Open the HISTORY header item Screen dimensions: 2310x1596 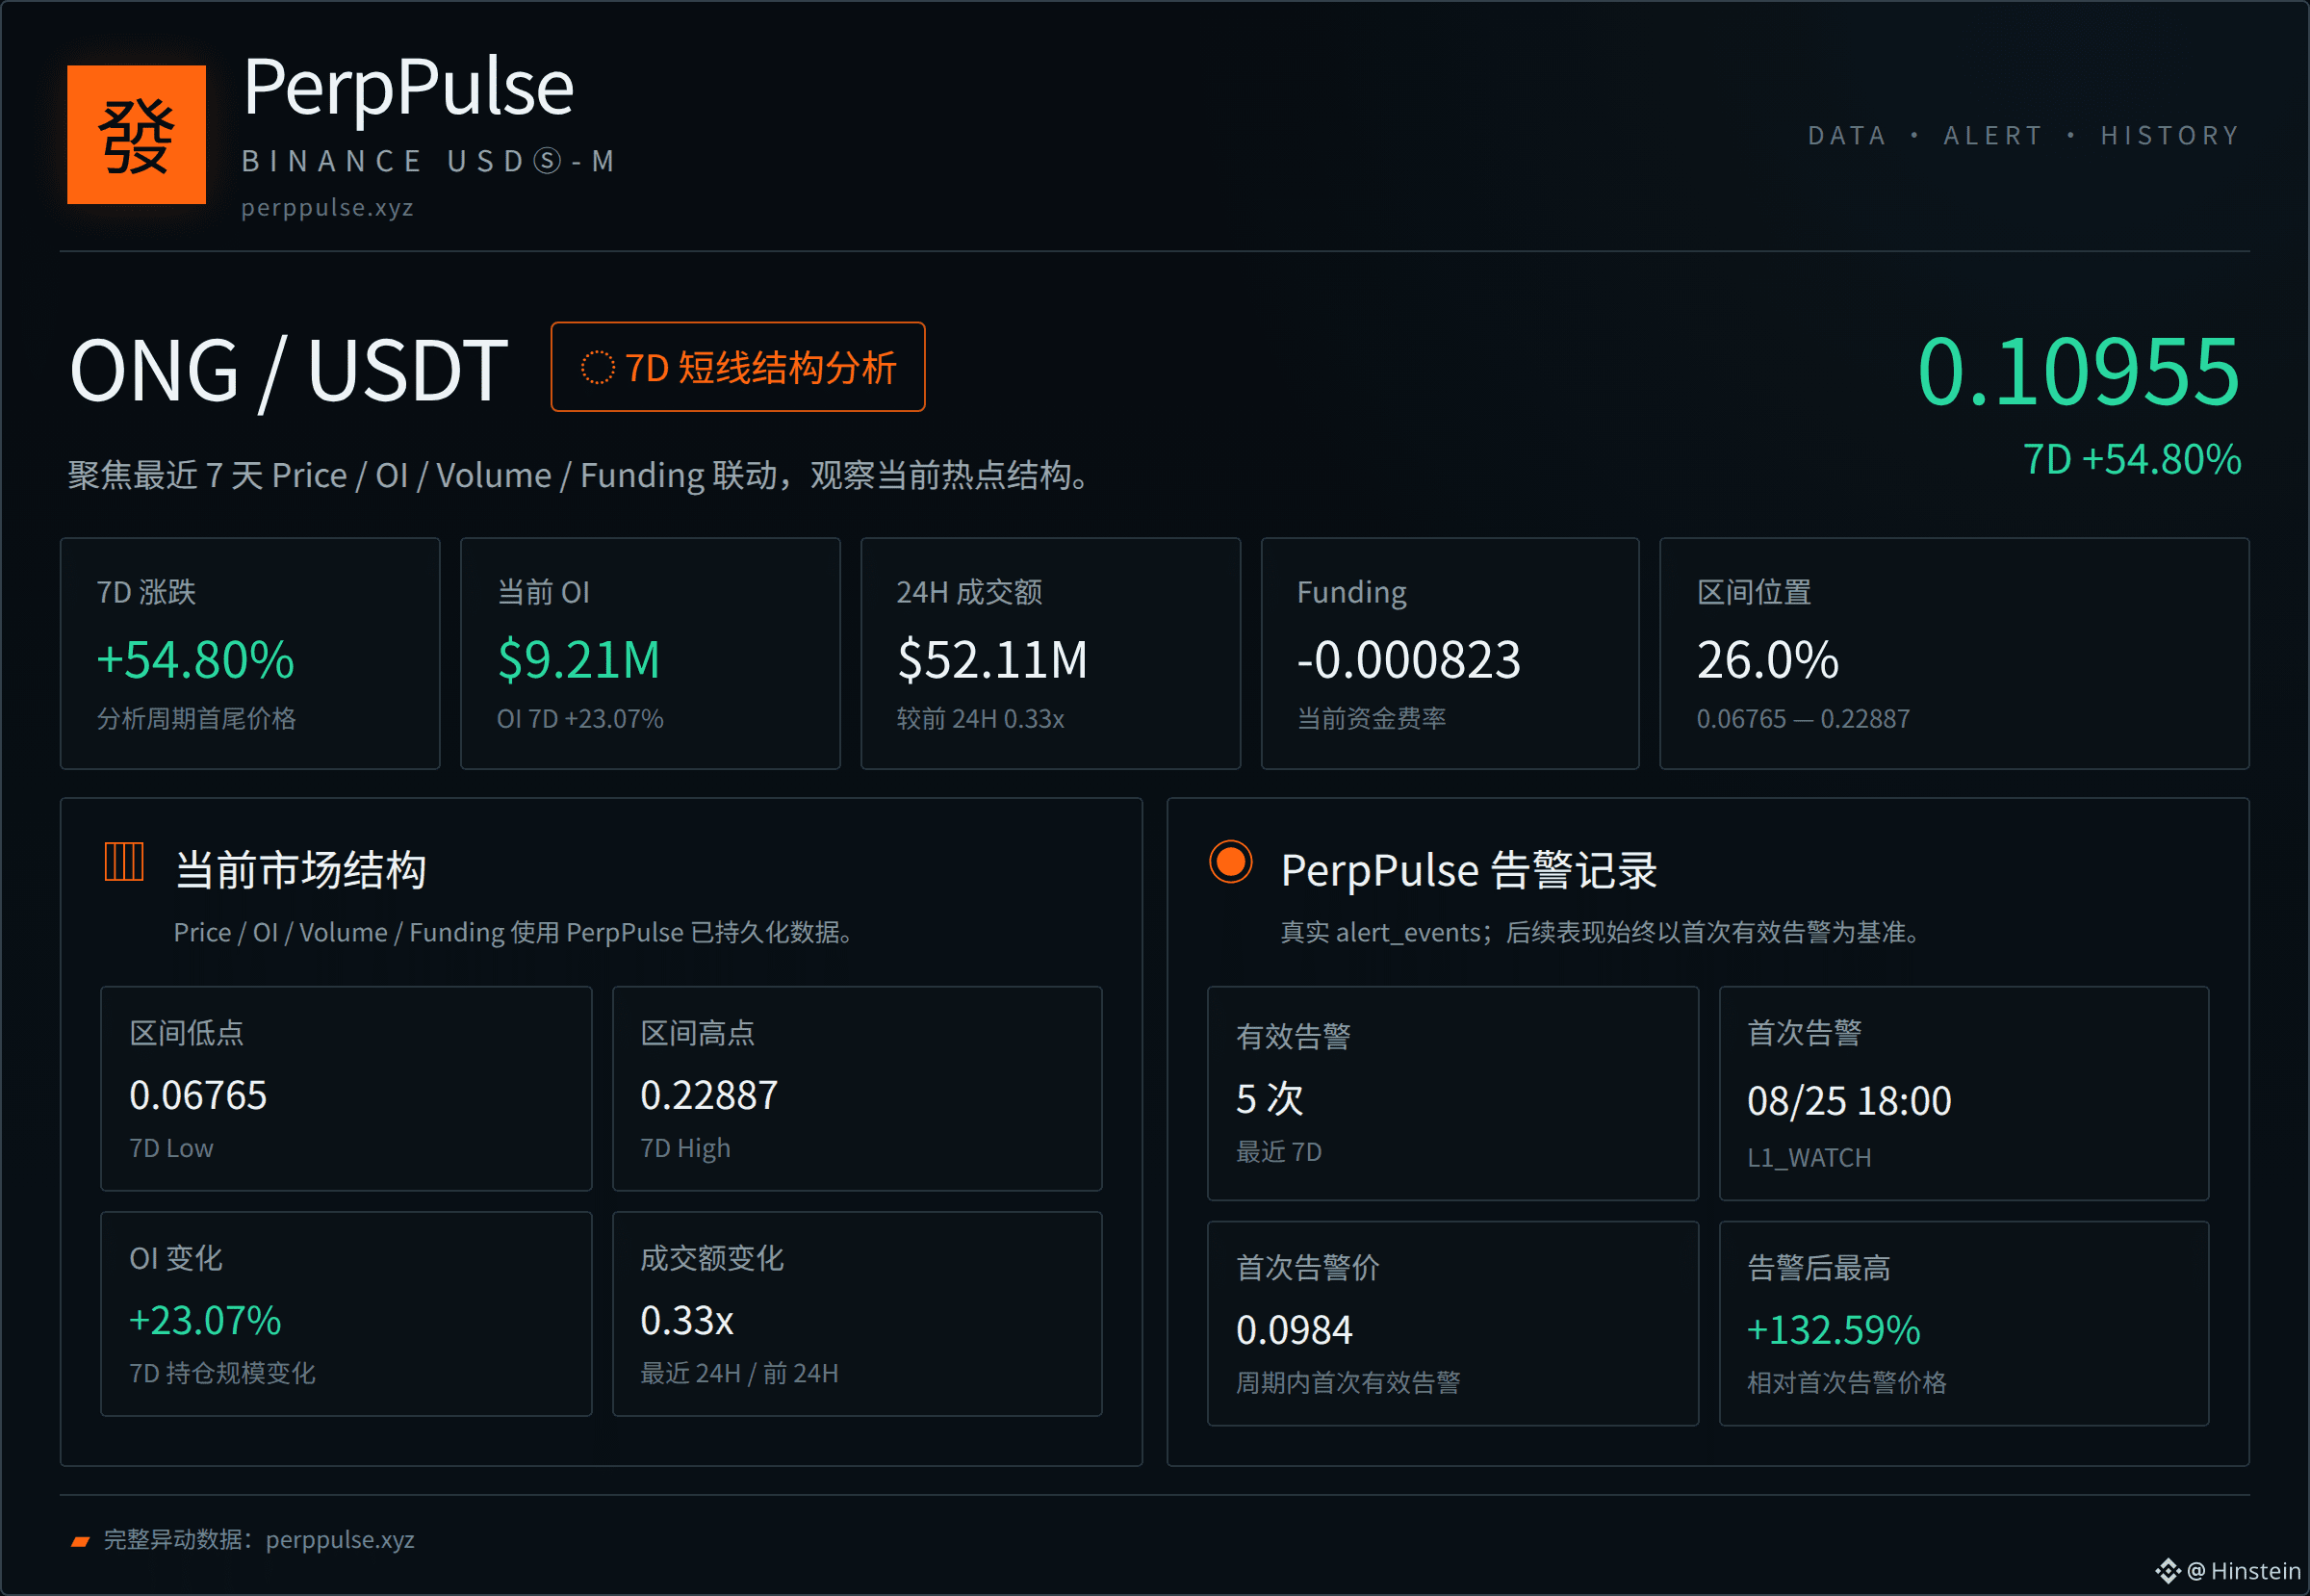pos(2170,135)
